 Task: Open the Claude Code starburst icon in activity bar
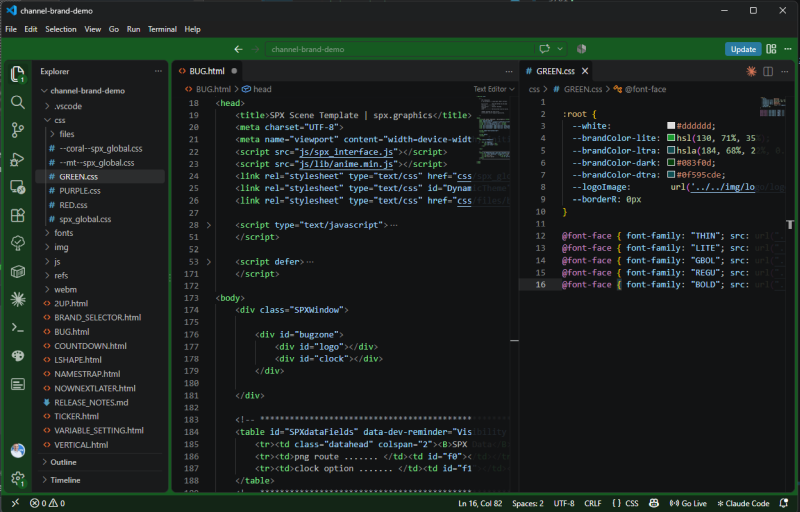(x=17, y=299)
